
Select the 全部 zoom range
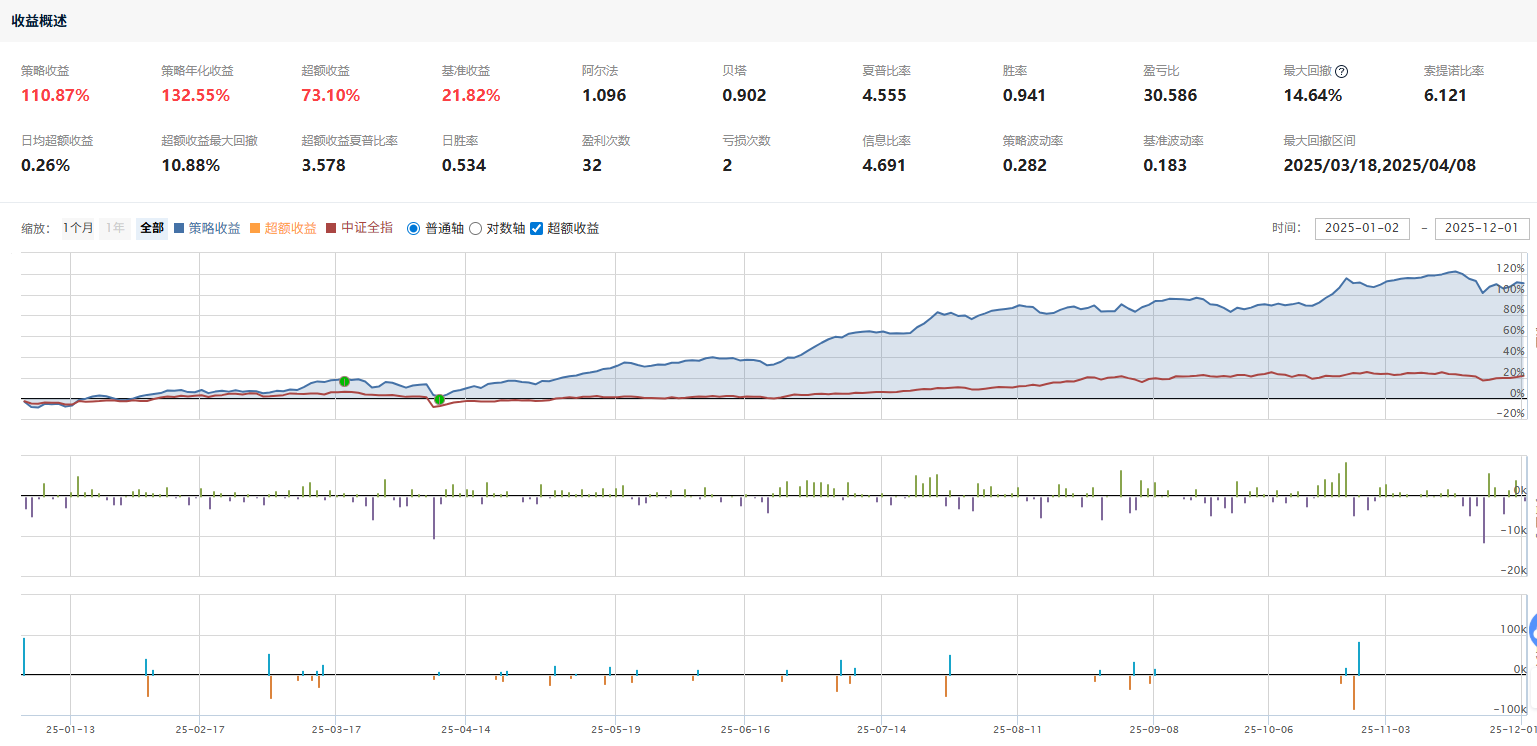coord(152,228)
